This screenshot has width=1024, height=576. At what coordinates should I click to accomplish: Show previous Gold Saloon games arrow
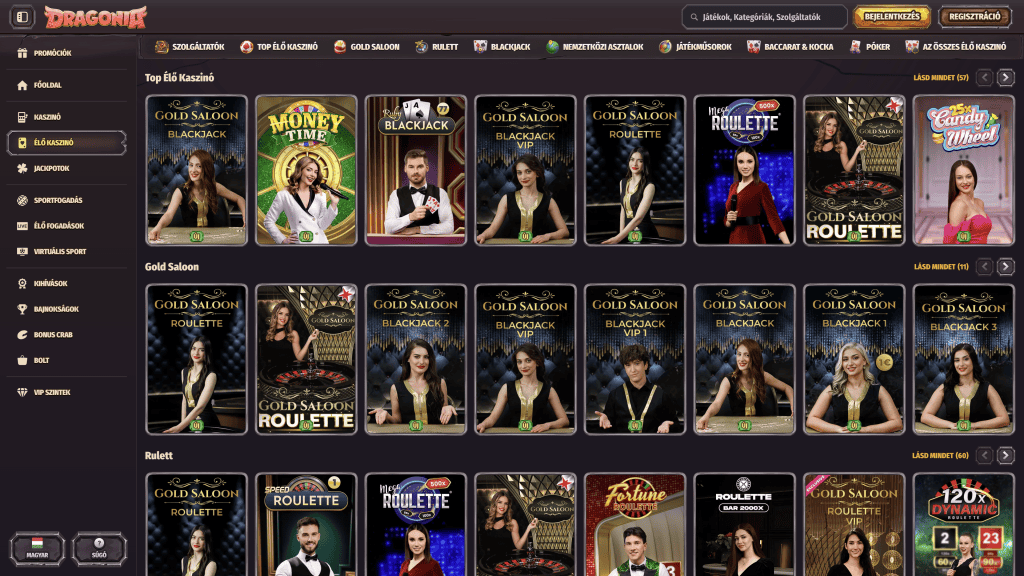point(984,266)
